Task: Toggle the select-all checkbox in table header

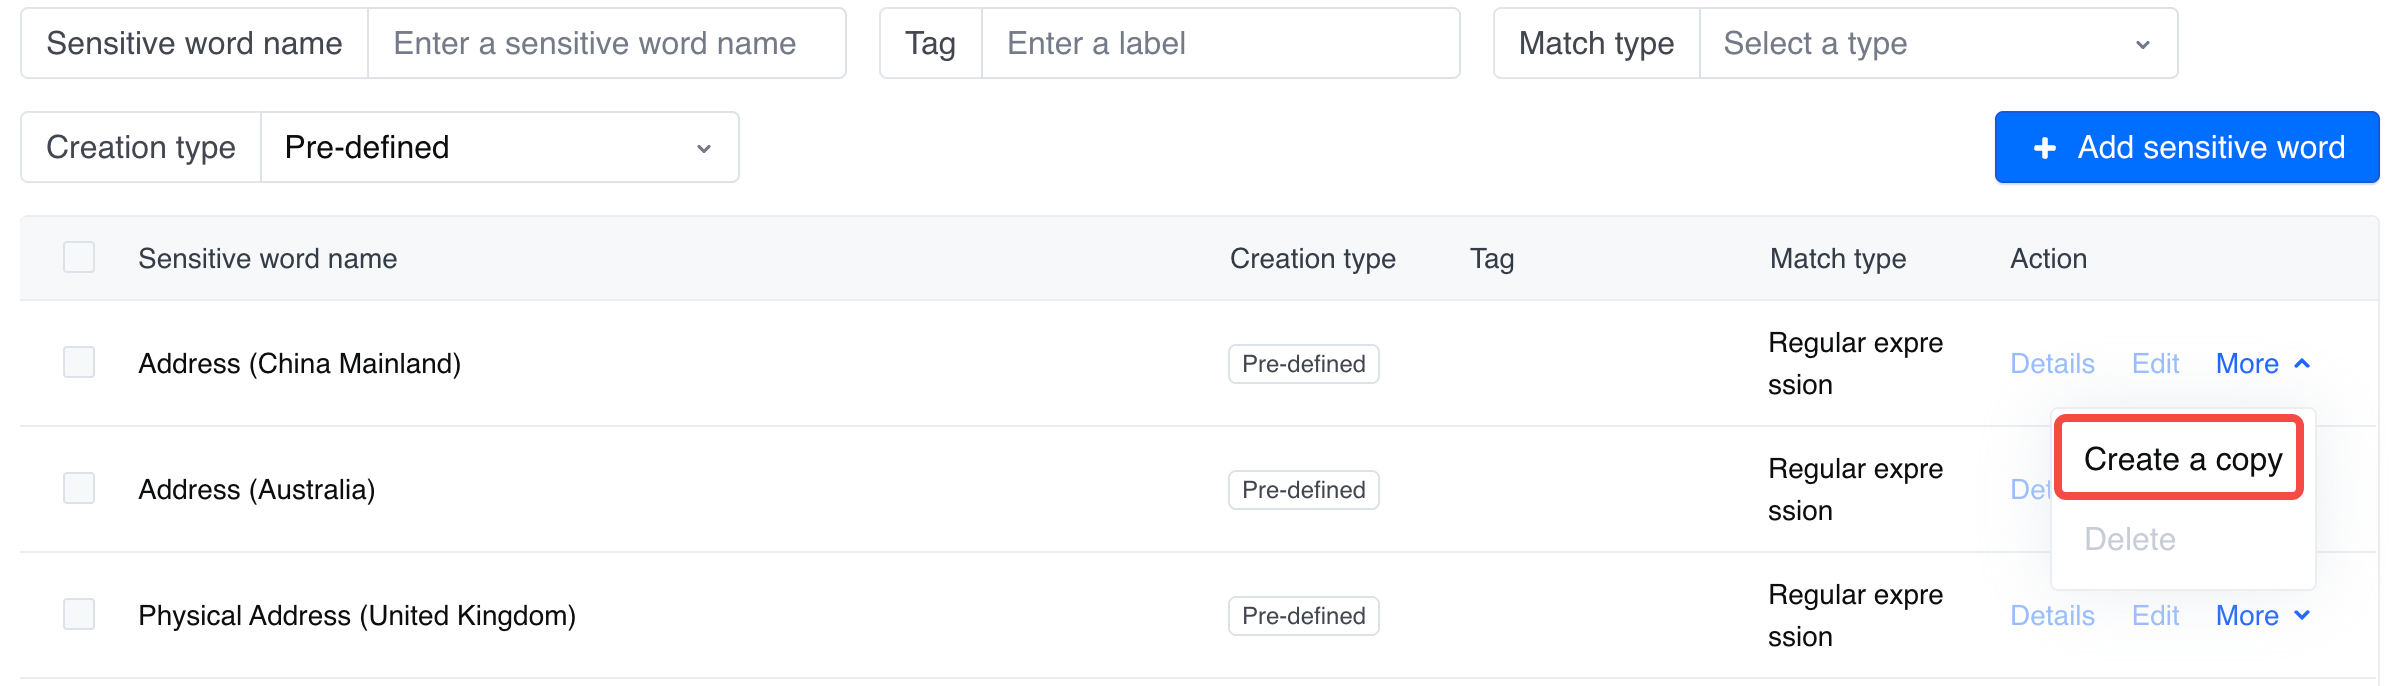Action: point(79,258)
